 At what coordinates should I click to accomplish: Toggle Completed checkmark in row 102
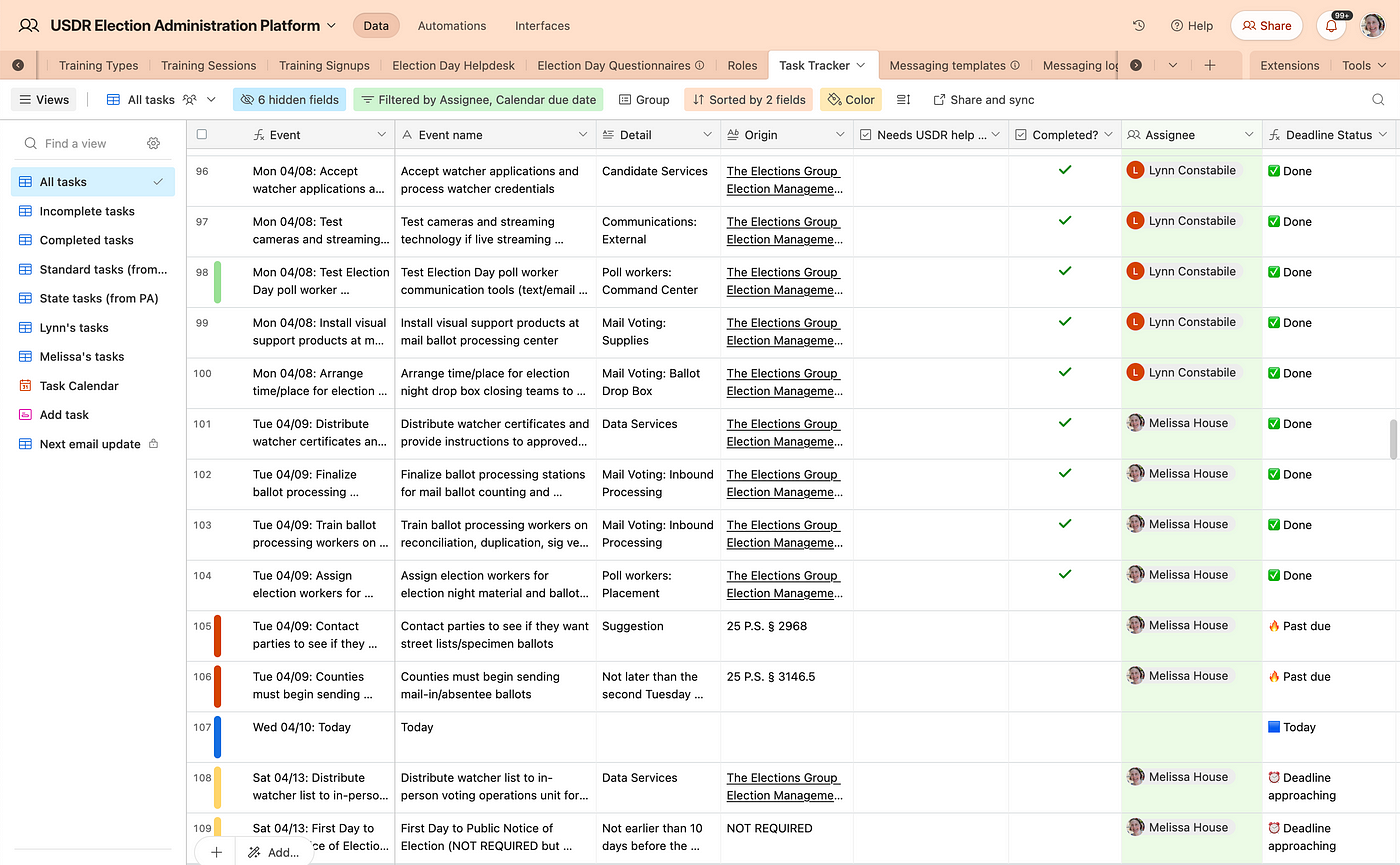[x=1065, y=473]
